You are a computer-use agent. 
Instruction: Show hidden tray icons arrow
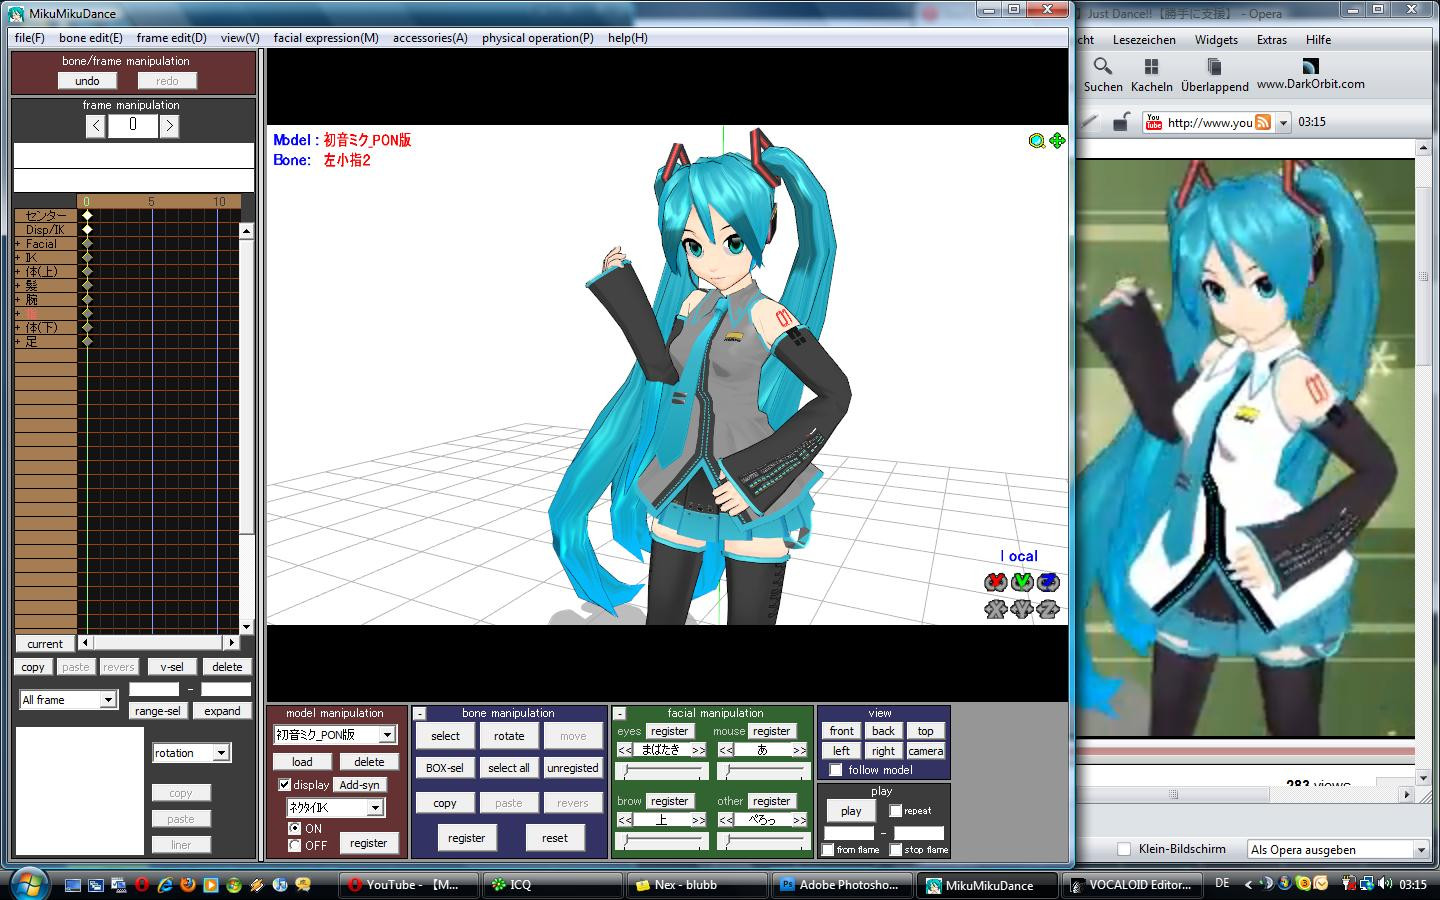pos(1248,884)
